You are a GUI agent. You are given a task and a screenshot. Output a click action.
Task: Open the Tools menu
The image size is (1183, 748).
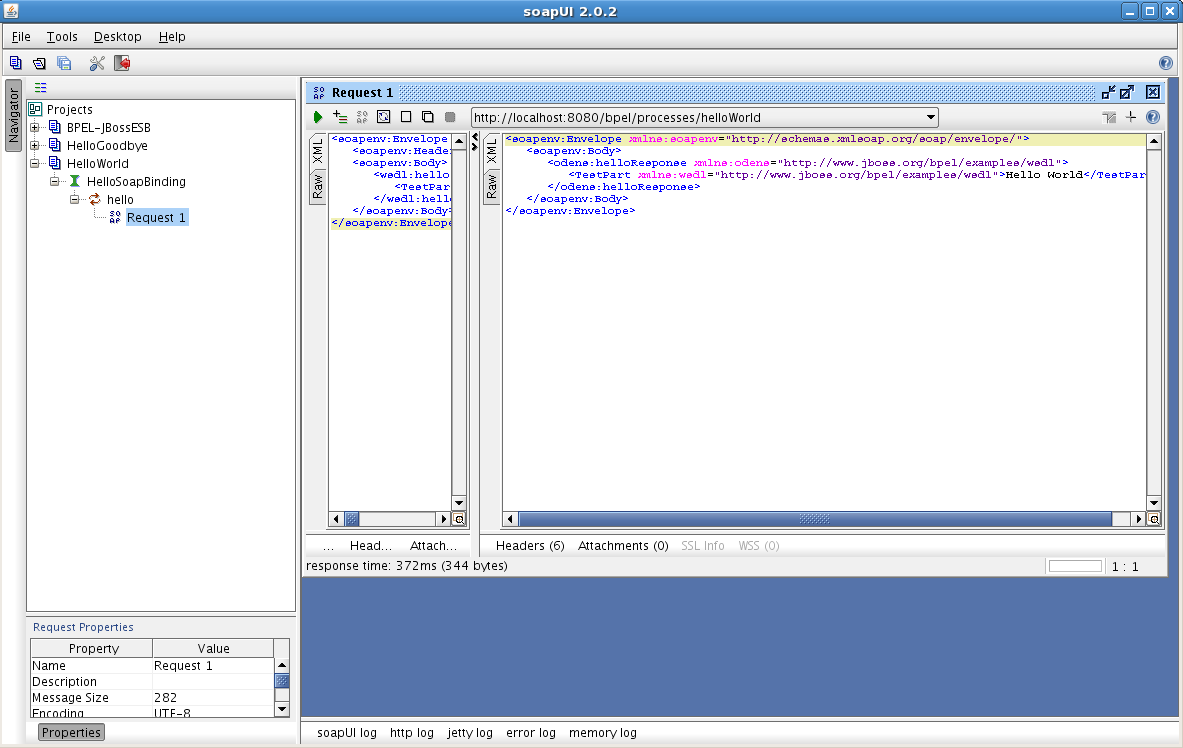pos(62,37)
